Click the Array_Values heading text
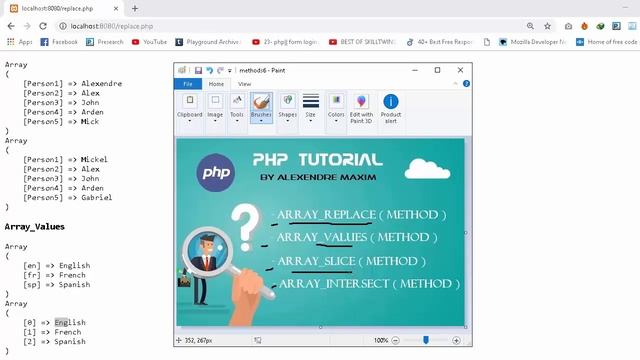The width and height of the screenshot is (640, 360). click(x=35, y=227)
